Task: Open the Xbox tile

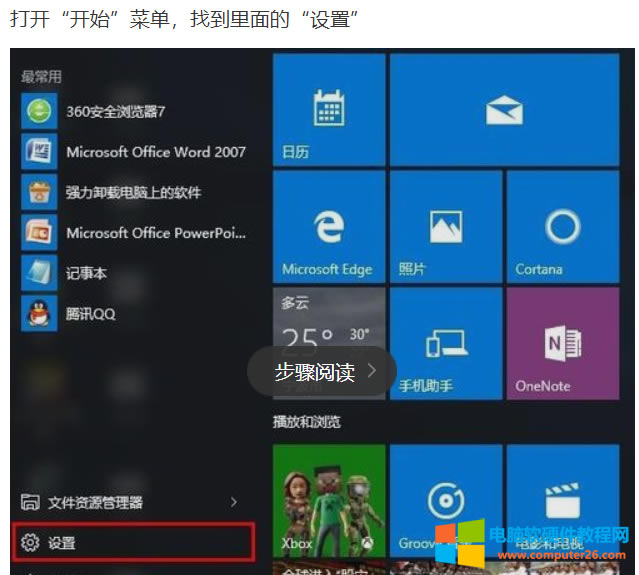Action: (x=329, y=501)
